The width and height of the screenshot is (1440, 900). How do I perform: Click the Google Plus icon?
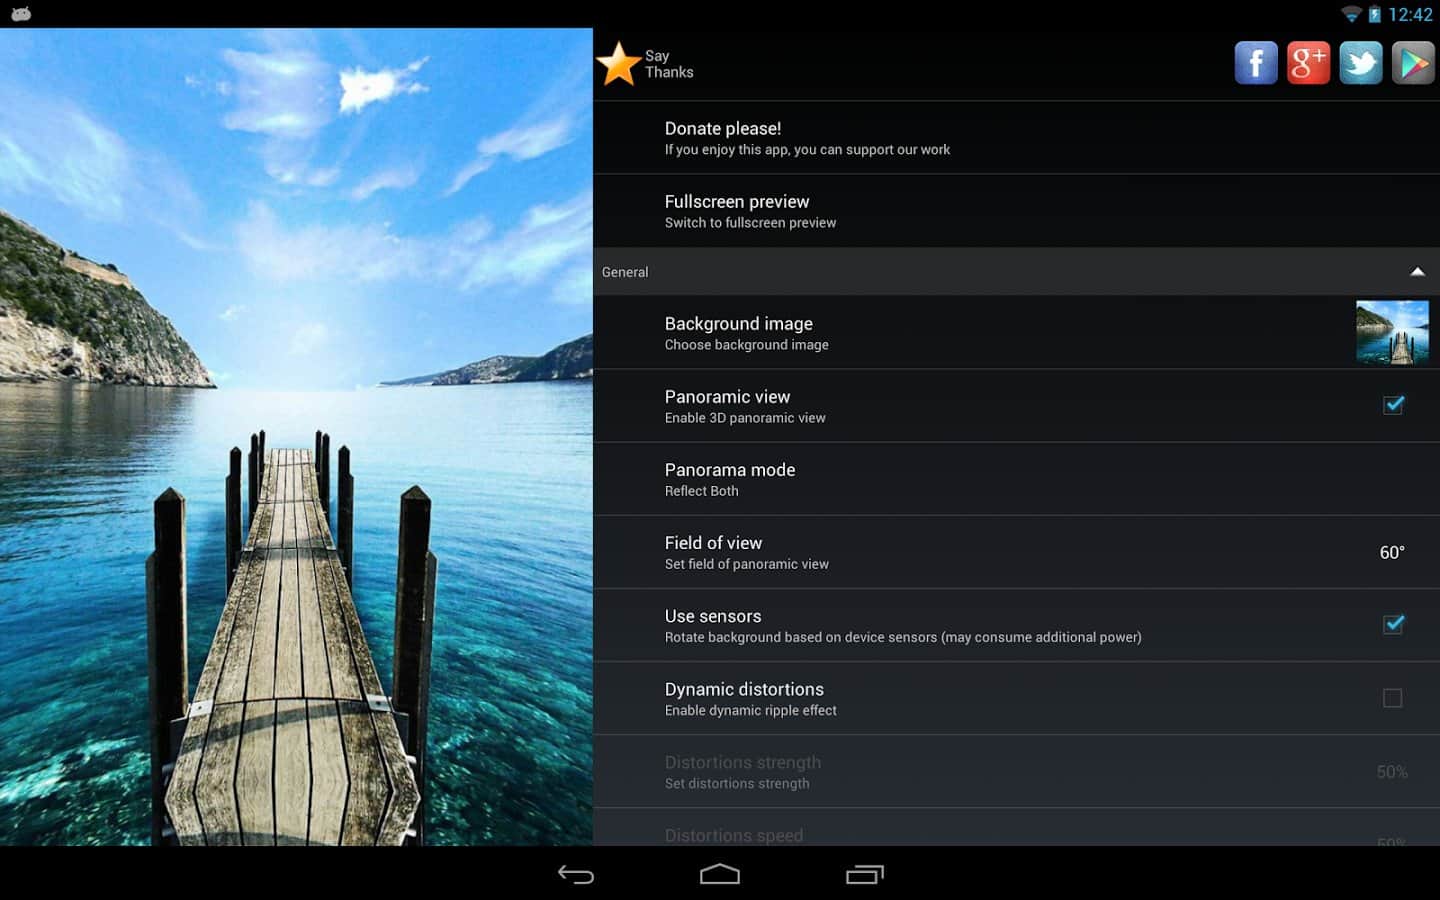click(x=1308, y=64)
